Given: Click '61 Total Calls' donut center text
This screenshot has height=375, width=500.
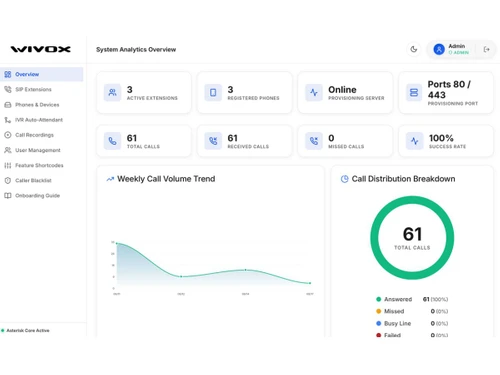Looking at the screenshot, I should [412, 238].
